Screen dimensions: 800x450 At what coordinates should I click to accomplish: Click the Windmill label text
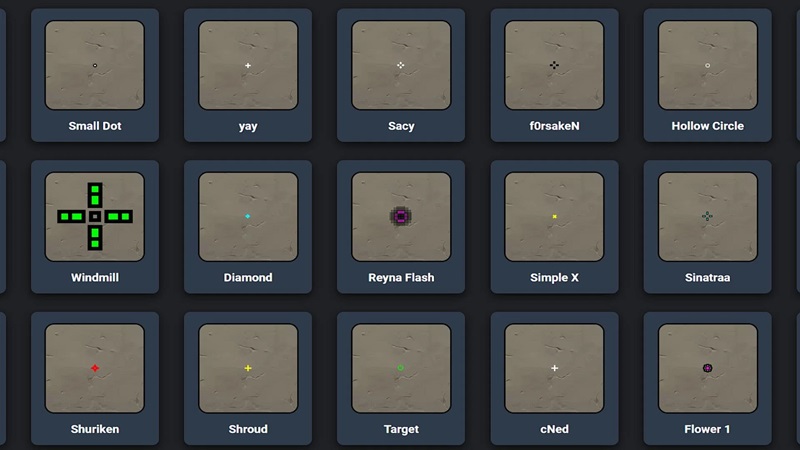click(x=95, y=278)
